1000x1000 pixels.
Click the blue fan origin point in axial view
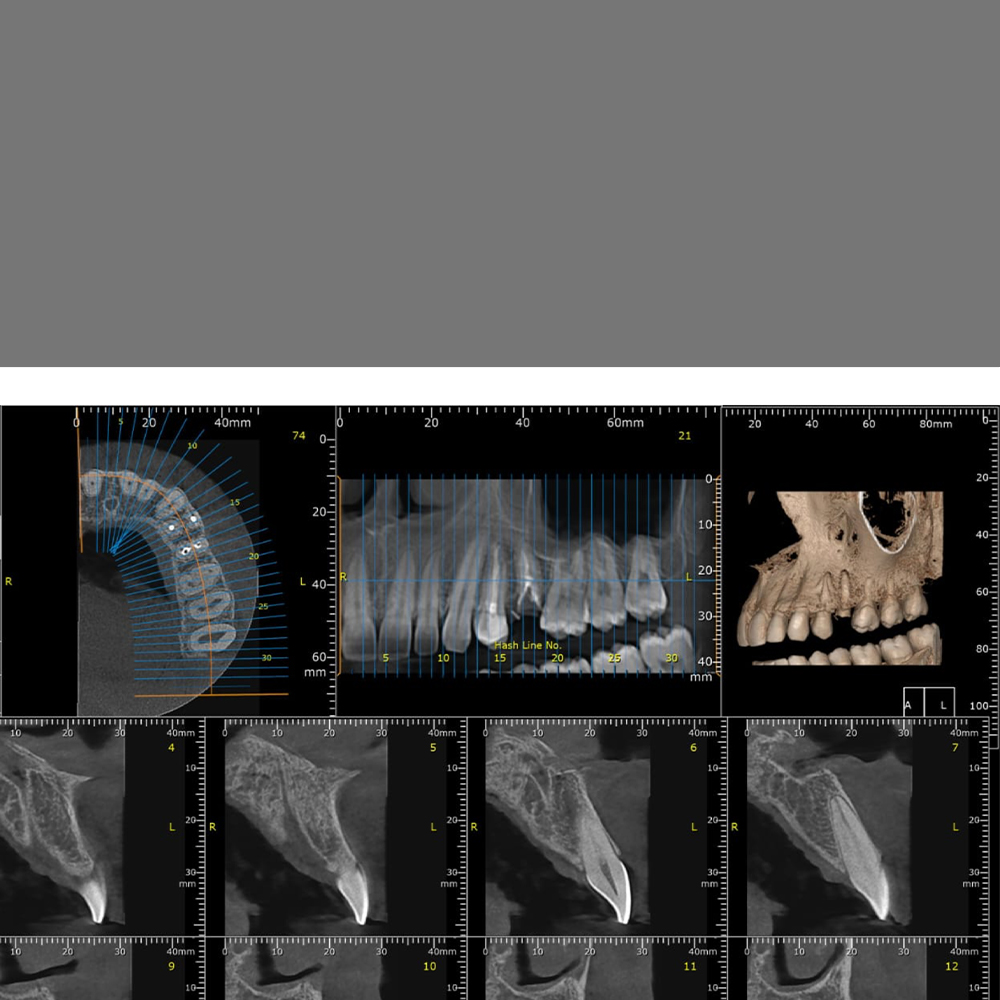pos(113,549)
